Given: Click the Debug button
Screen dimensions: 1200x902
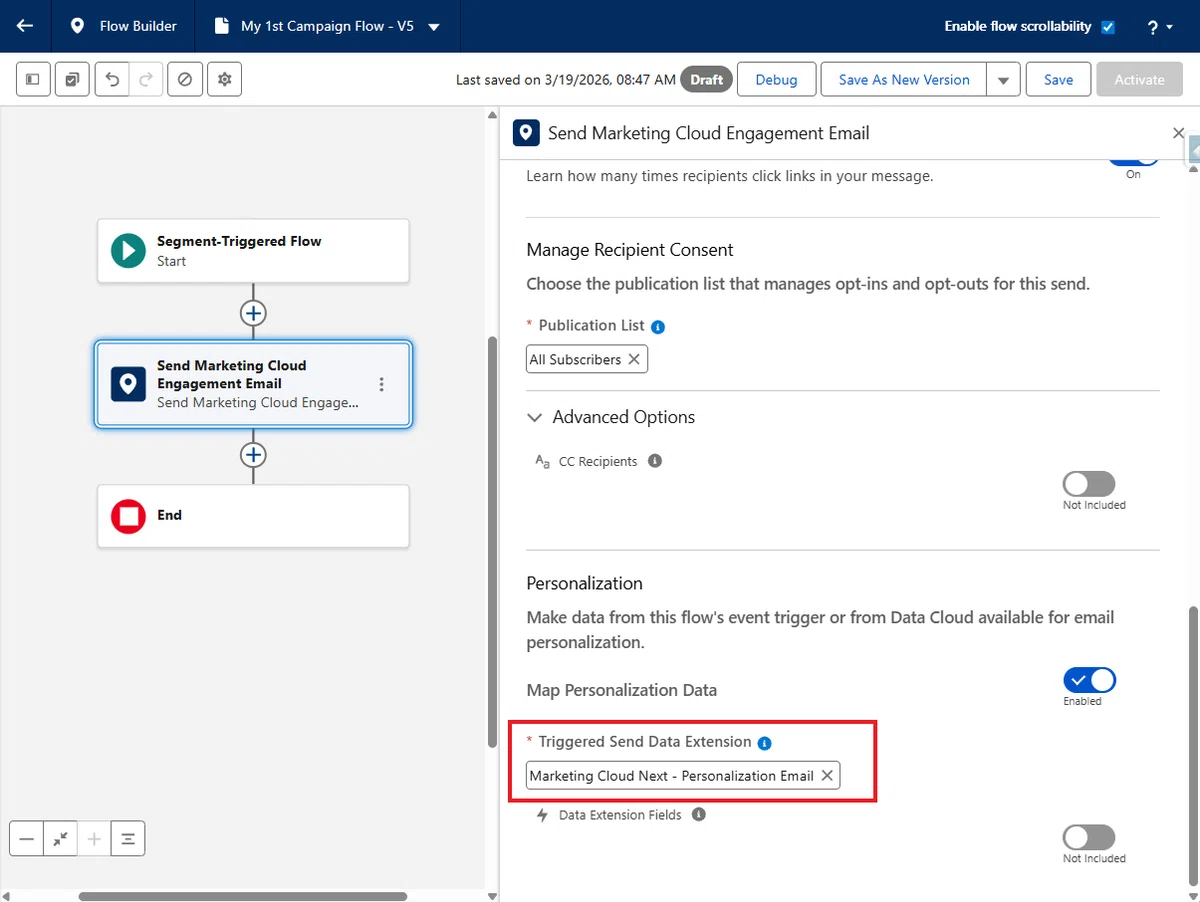Looking at the screenshot, I should 776,80.
